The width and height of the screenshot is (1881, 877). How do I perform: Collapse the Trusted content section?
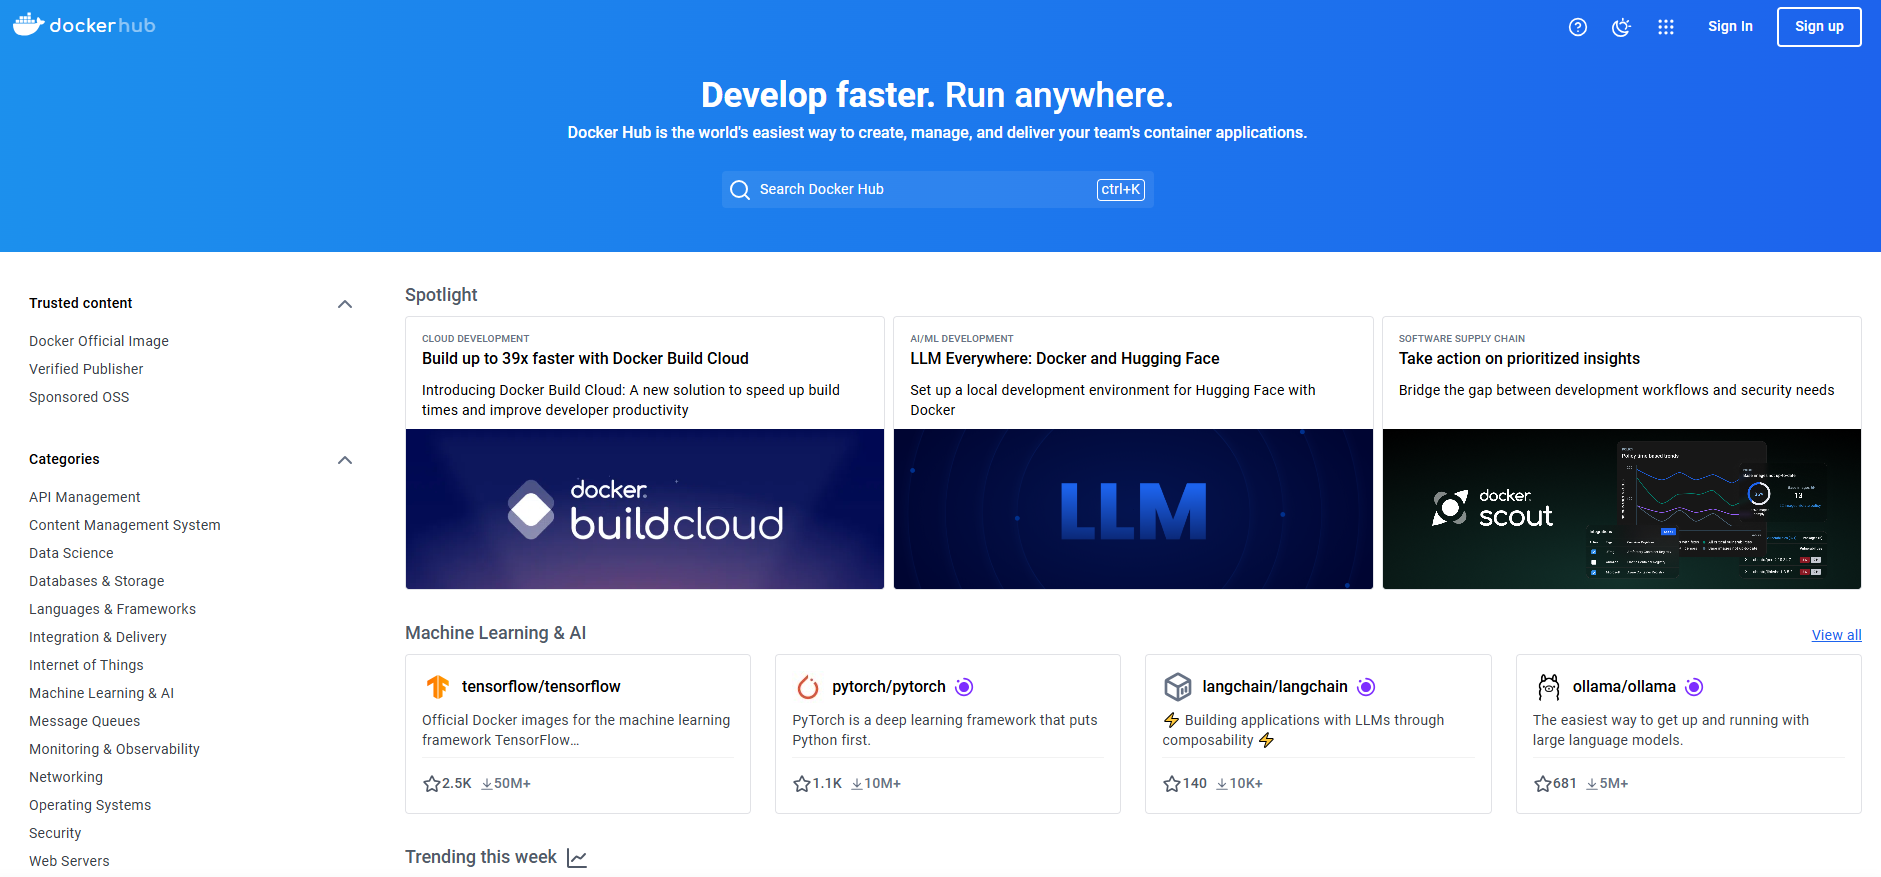click(345, 304)
